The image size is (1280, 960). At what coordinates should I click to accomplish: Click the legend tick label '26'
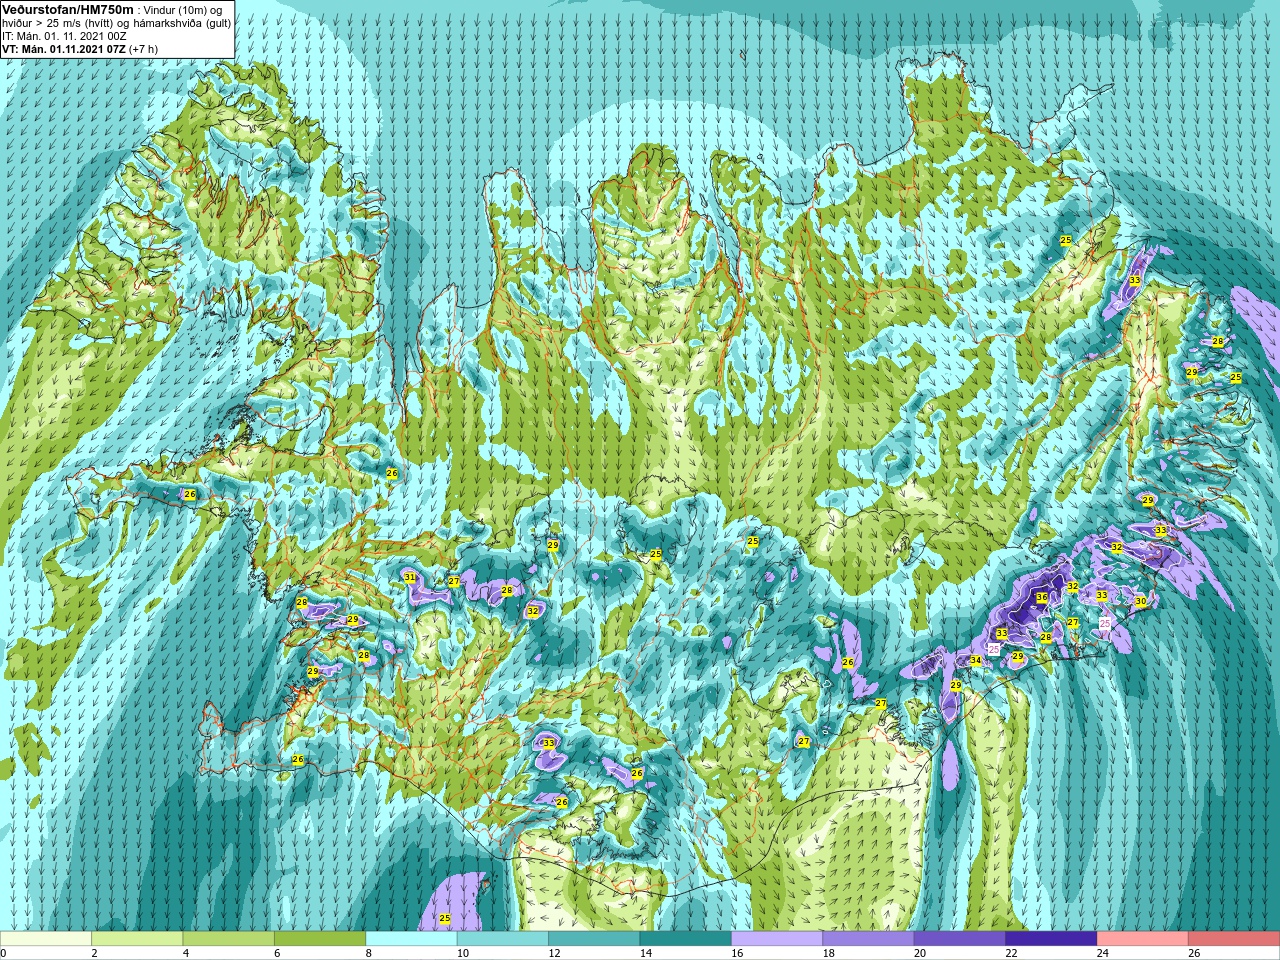1194,953
